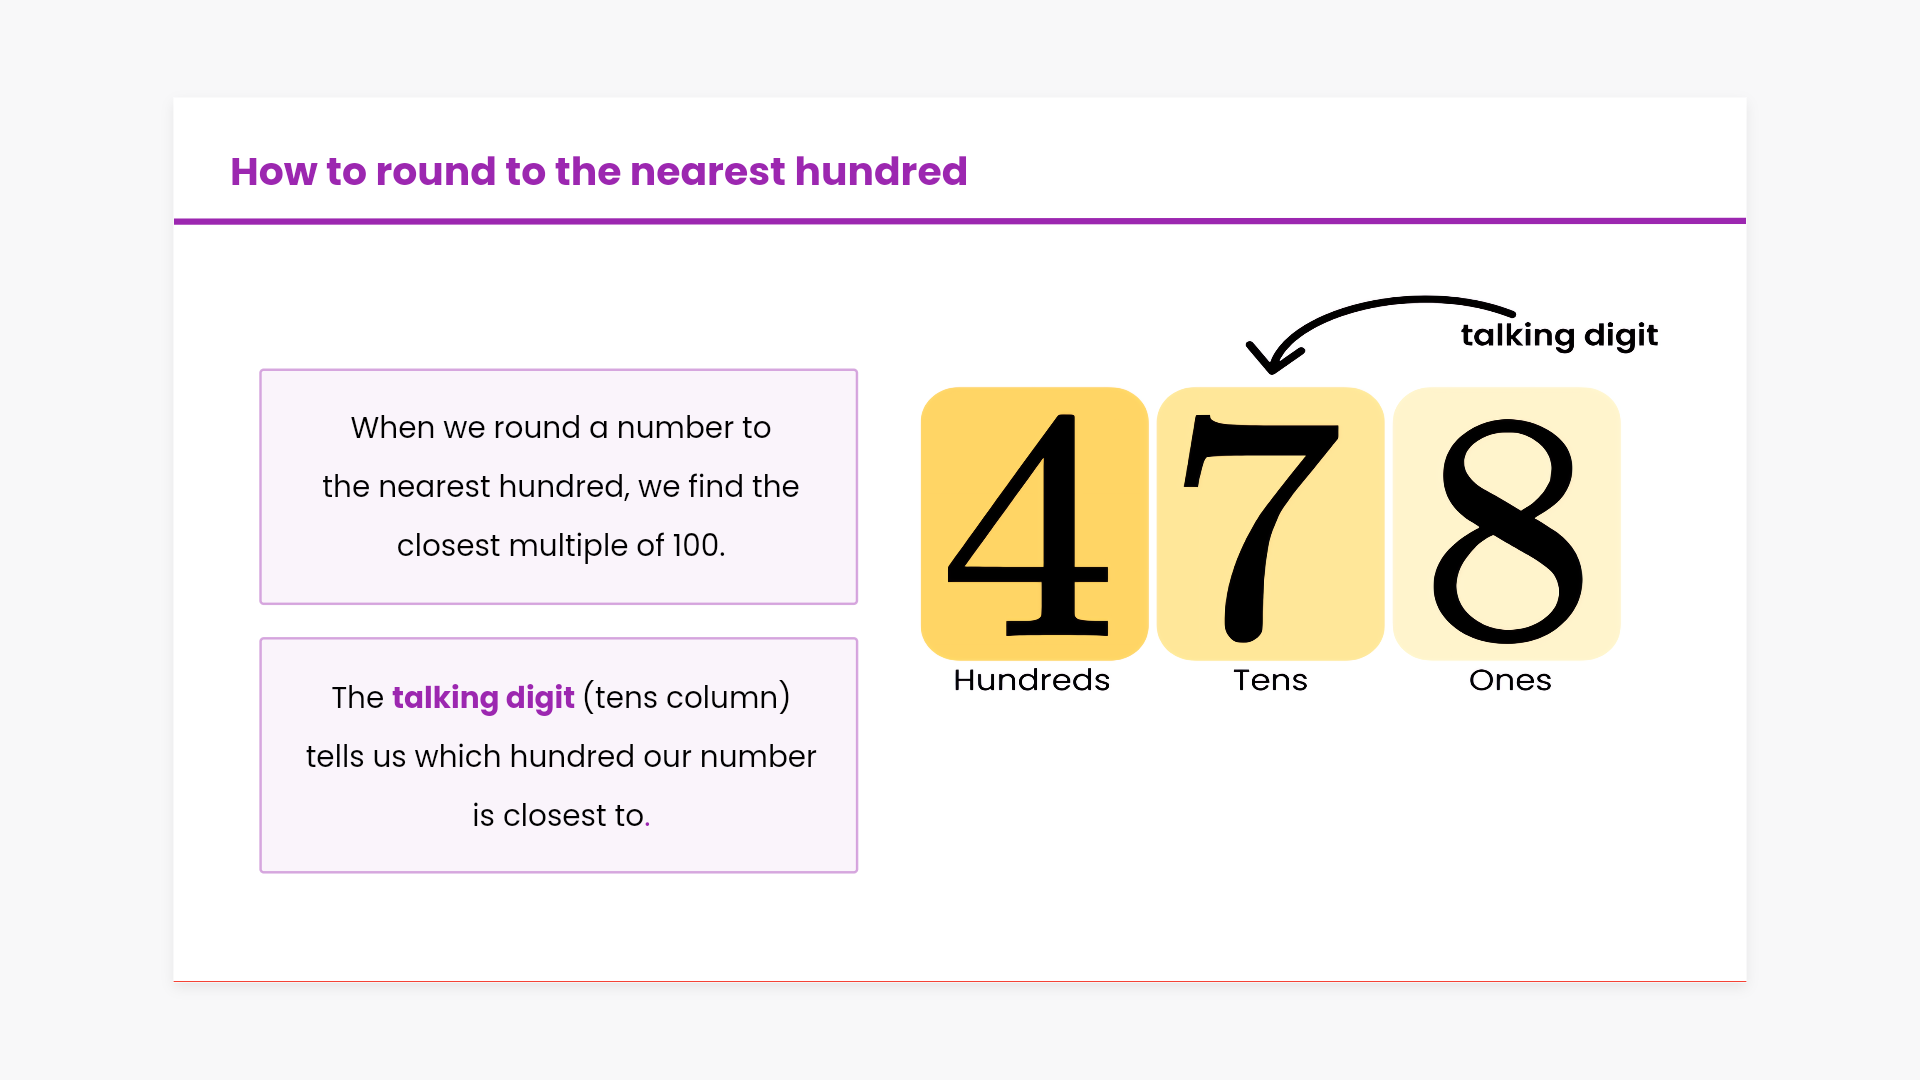
Task: Click the "Ones" column label
Action: (x=1510, y=680)
